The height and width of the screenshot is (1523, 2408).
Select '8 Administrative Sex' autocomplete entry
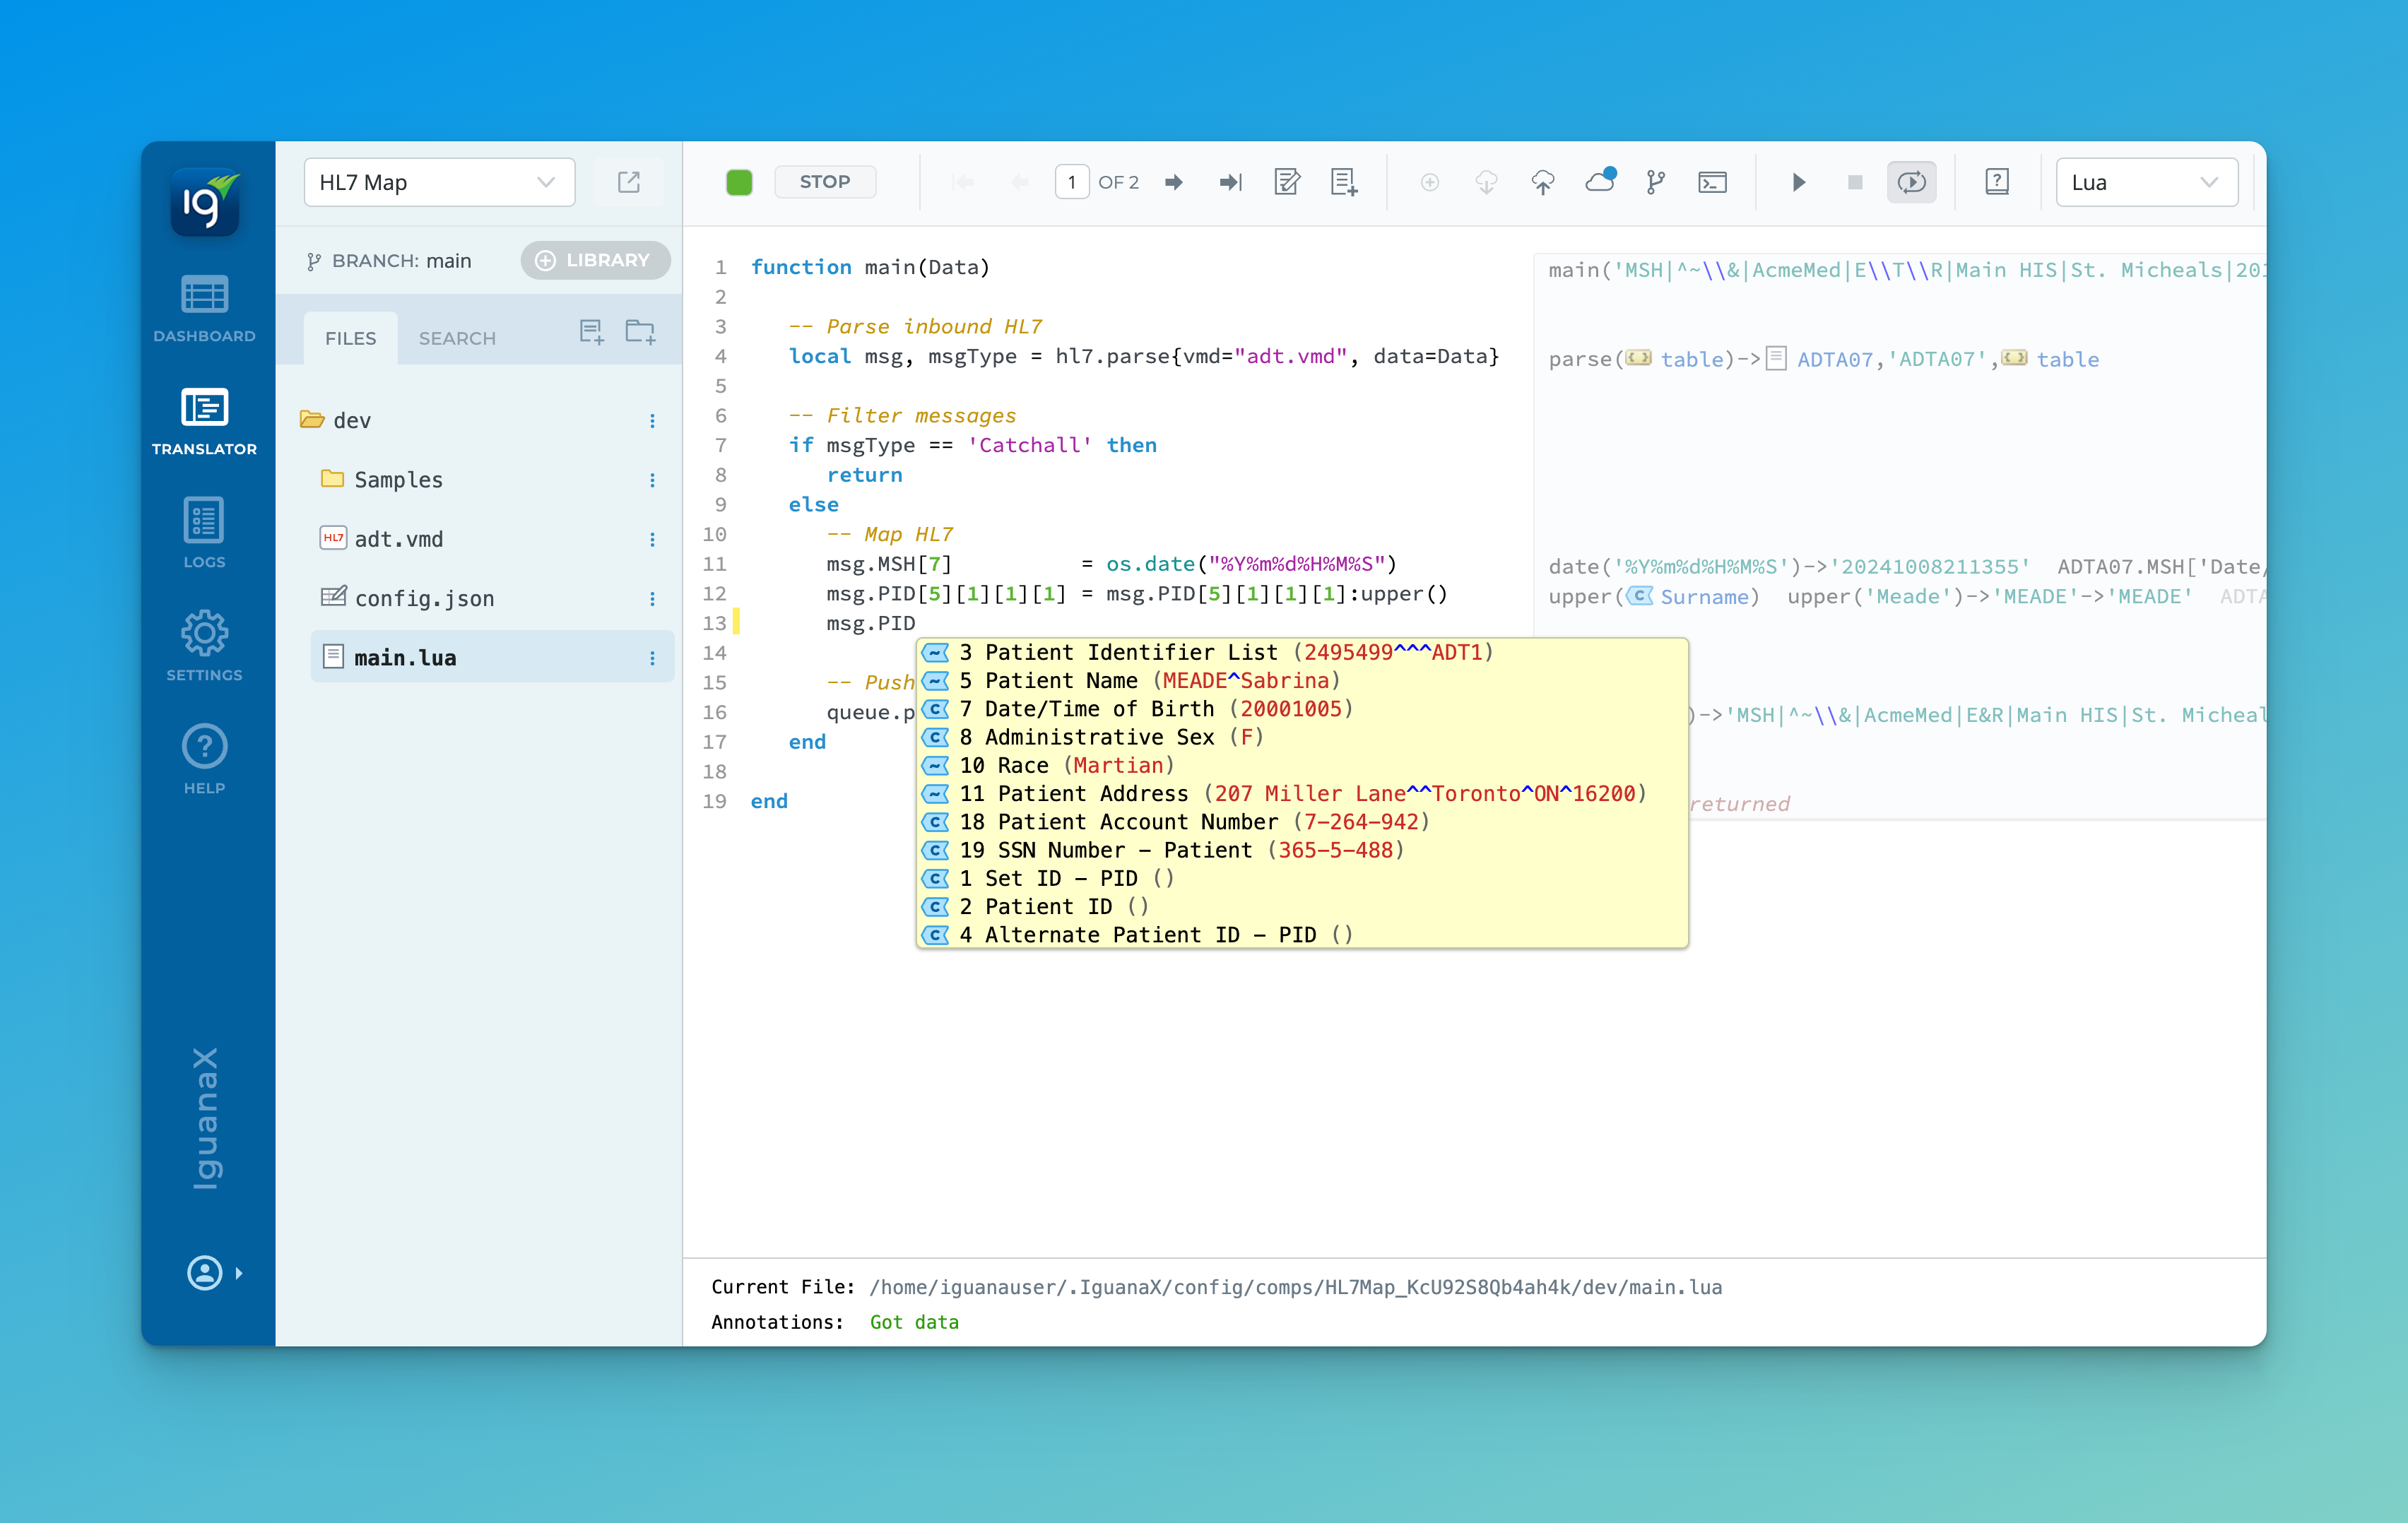(x=1302, y=737)
